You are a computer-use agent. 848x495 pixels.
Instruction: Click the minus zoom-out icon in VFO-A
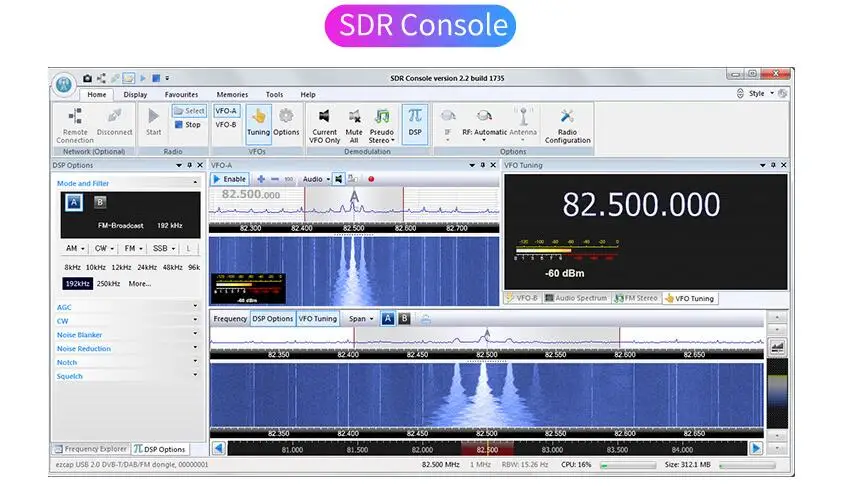[x=275, y=179]
